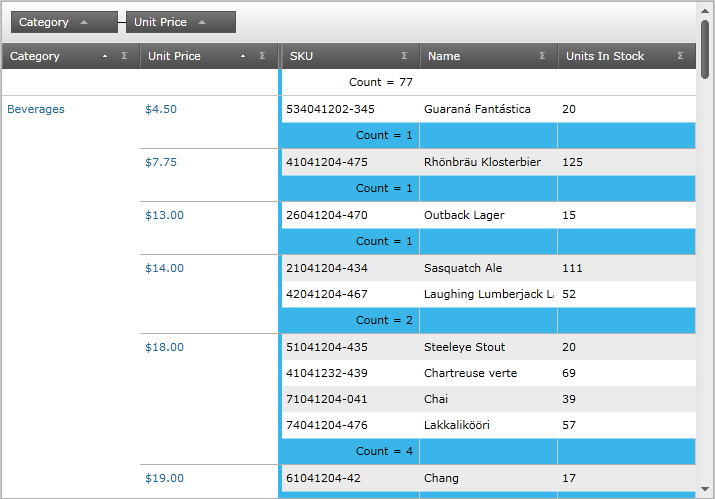Toggle sort arrow in Unit Price column header
Image resolution: width=715 pixels, height=499 pixels.
(243, 57)
